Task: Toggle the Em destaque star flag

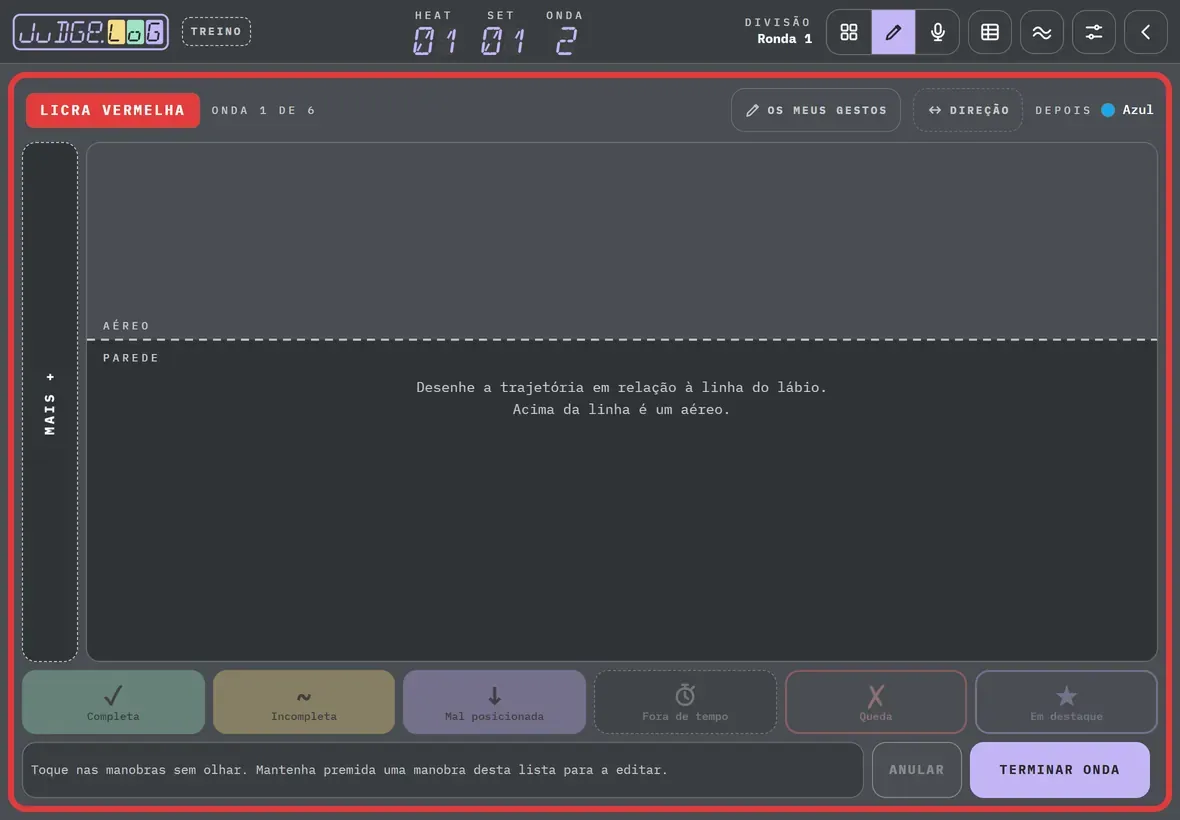Action: [1066, 702]
